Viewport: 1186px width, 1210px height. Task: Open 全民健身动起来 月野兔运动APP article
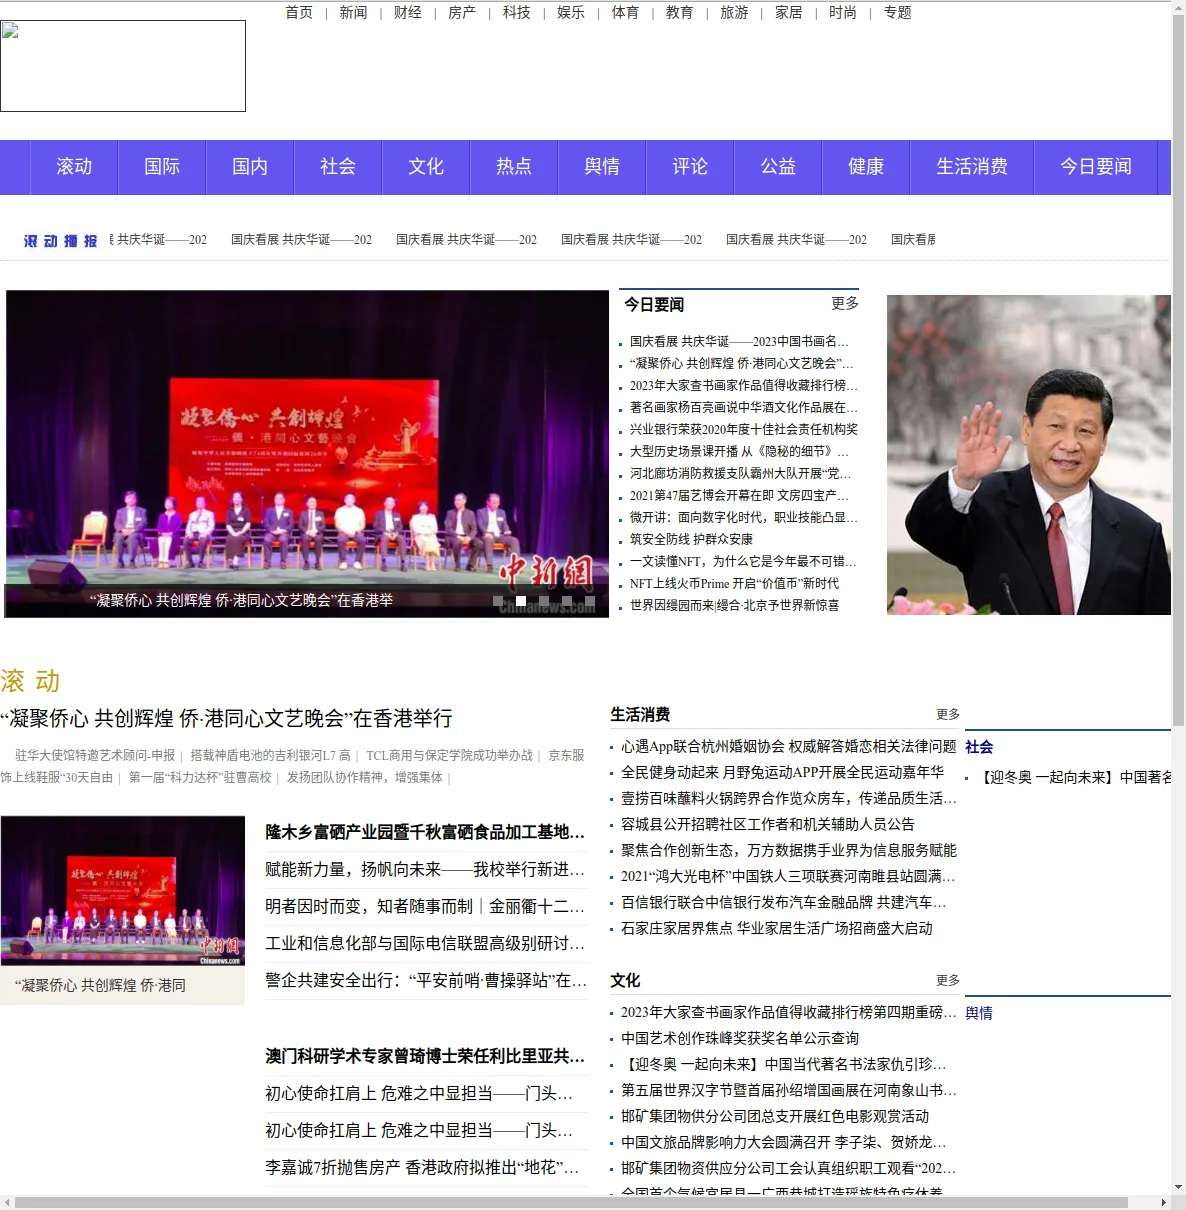pos(782,773)
